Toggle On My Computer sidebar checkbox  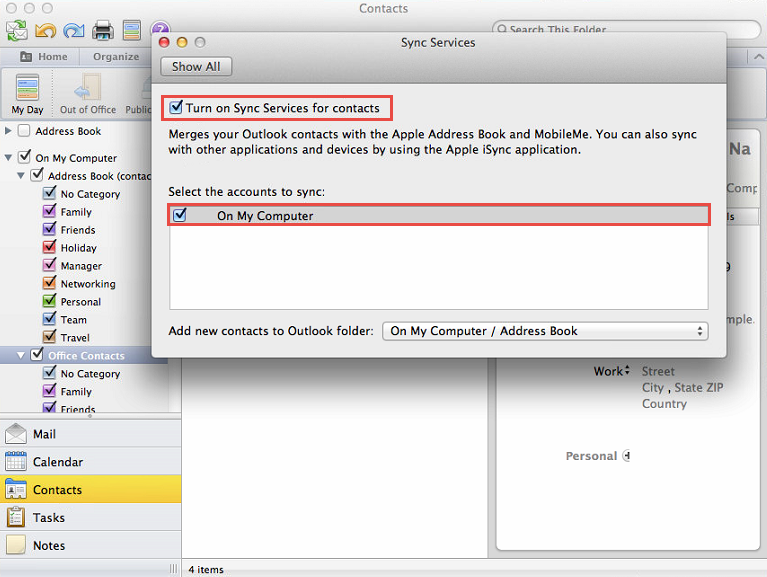[x=24, y=157]
